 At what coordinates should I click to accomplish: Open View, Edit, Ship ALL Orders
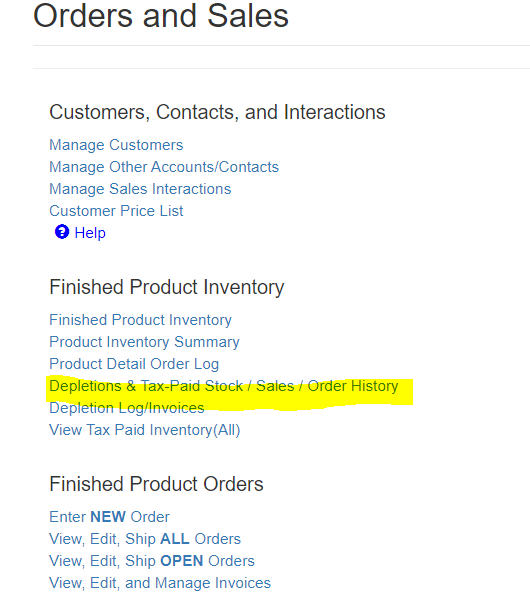145,539
